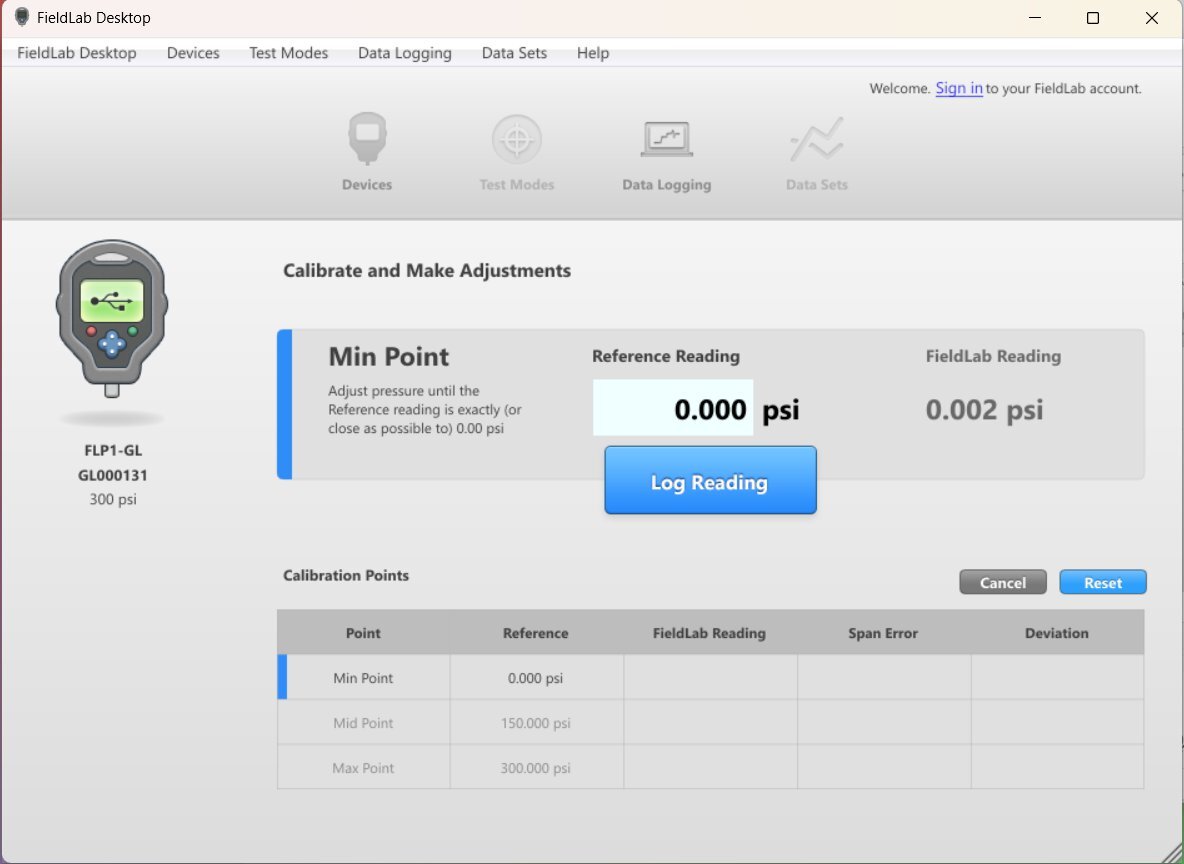Cancel the calibration
Screen dimensions: 1184x864
point(1002,583)
